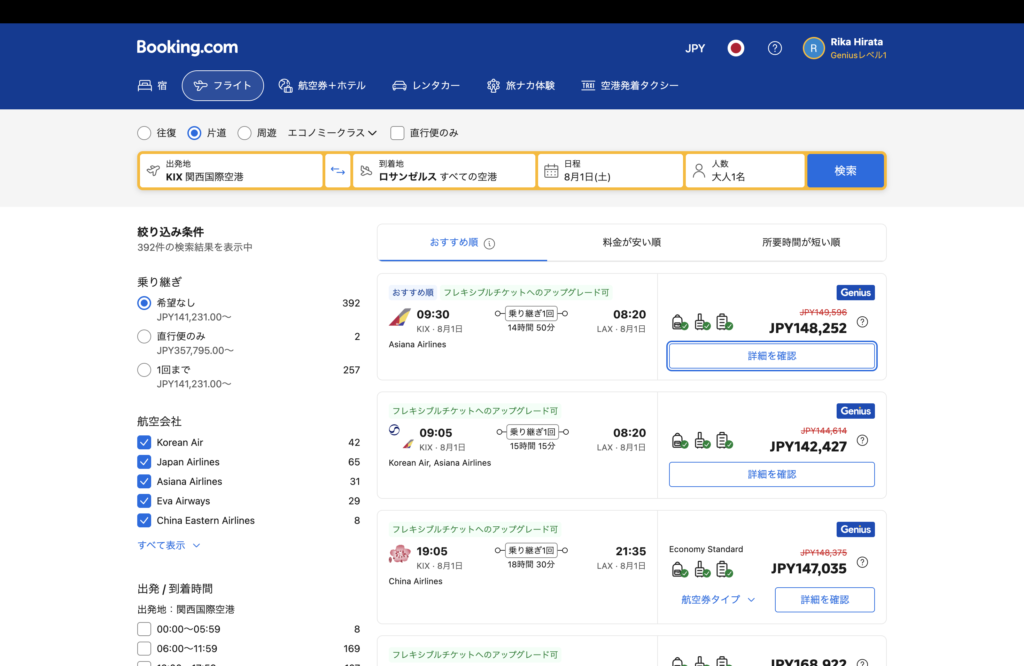Click the price info icon beside JPY142,427

(862, 440)
